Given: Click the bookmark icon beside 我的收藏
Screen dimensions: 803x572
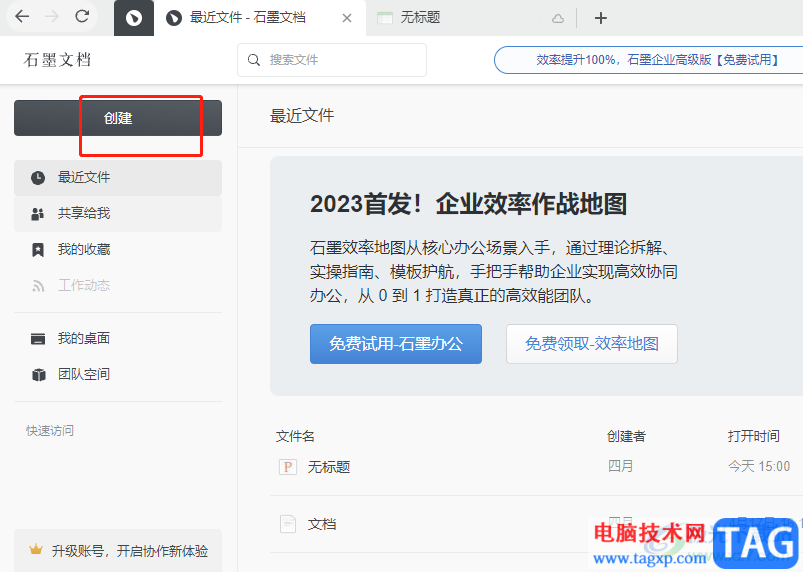Looking at the screenshot, I should pos(38,250).
